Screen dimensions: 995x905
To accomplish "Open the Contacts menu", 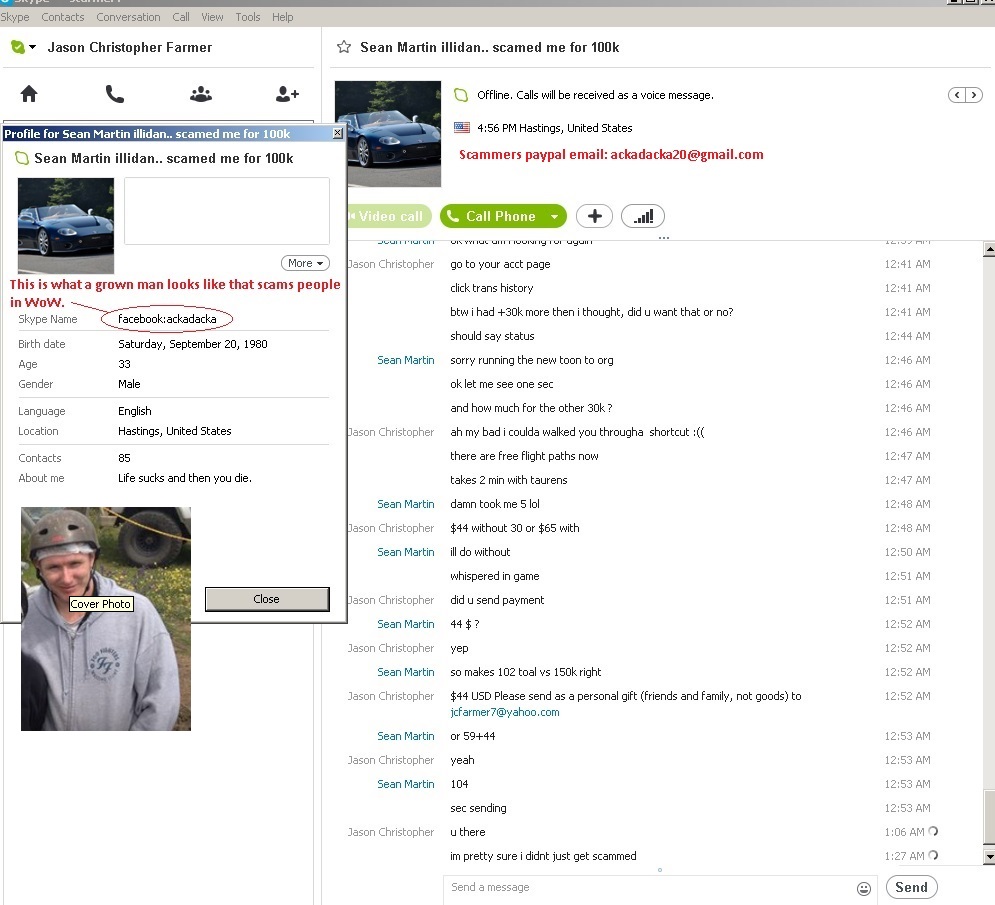I will click(x=63, y=17).
